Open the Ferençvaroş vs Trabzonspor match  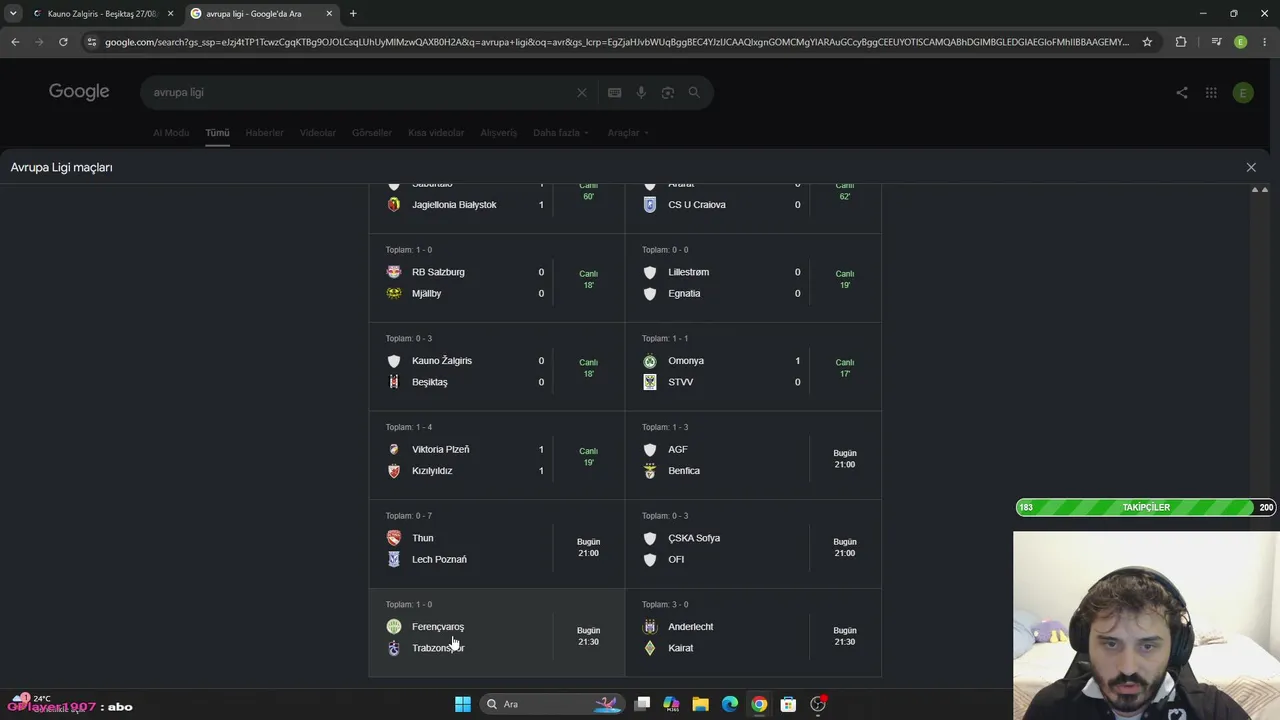point(497,632)
